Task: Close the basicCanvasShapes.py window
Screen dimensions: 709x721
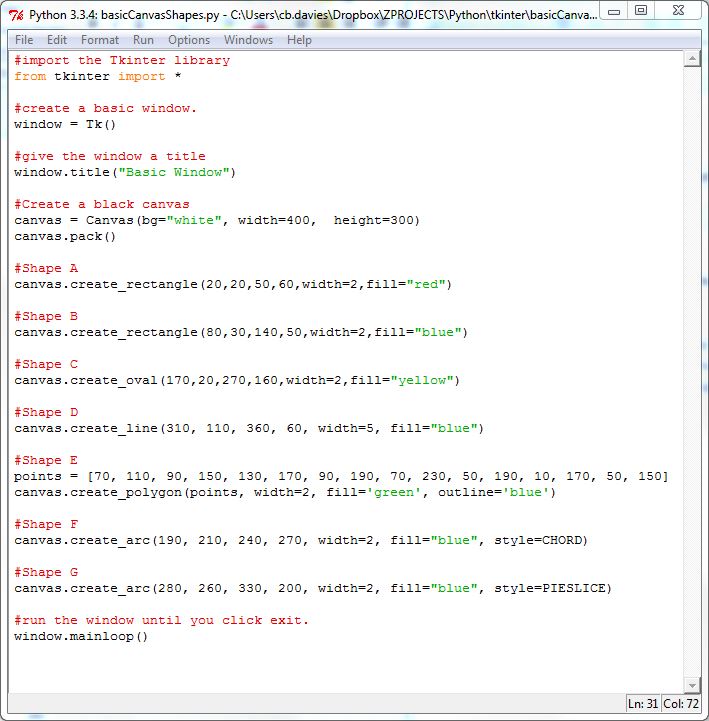Action: [x=678, y=11]
